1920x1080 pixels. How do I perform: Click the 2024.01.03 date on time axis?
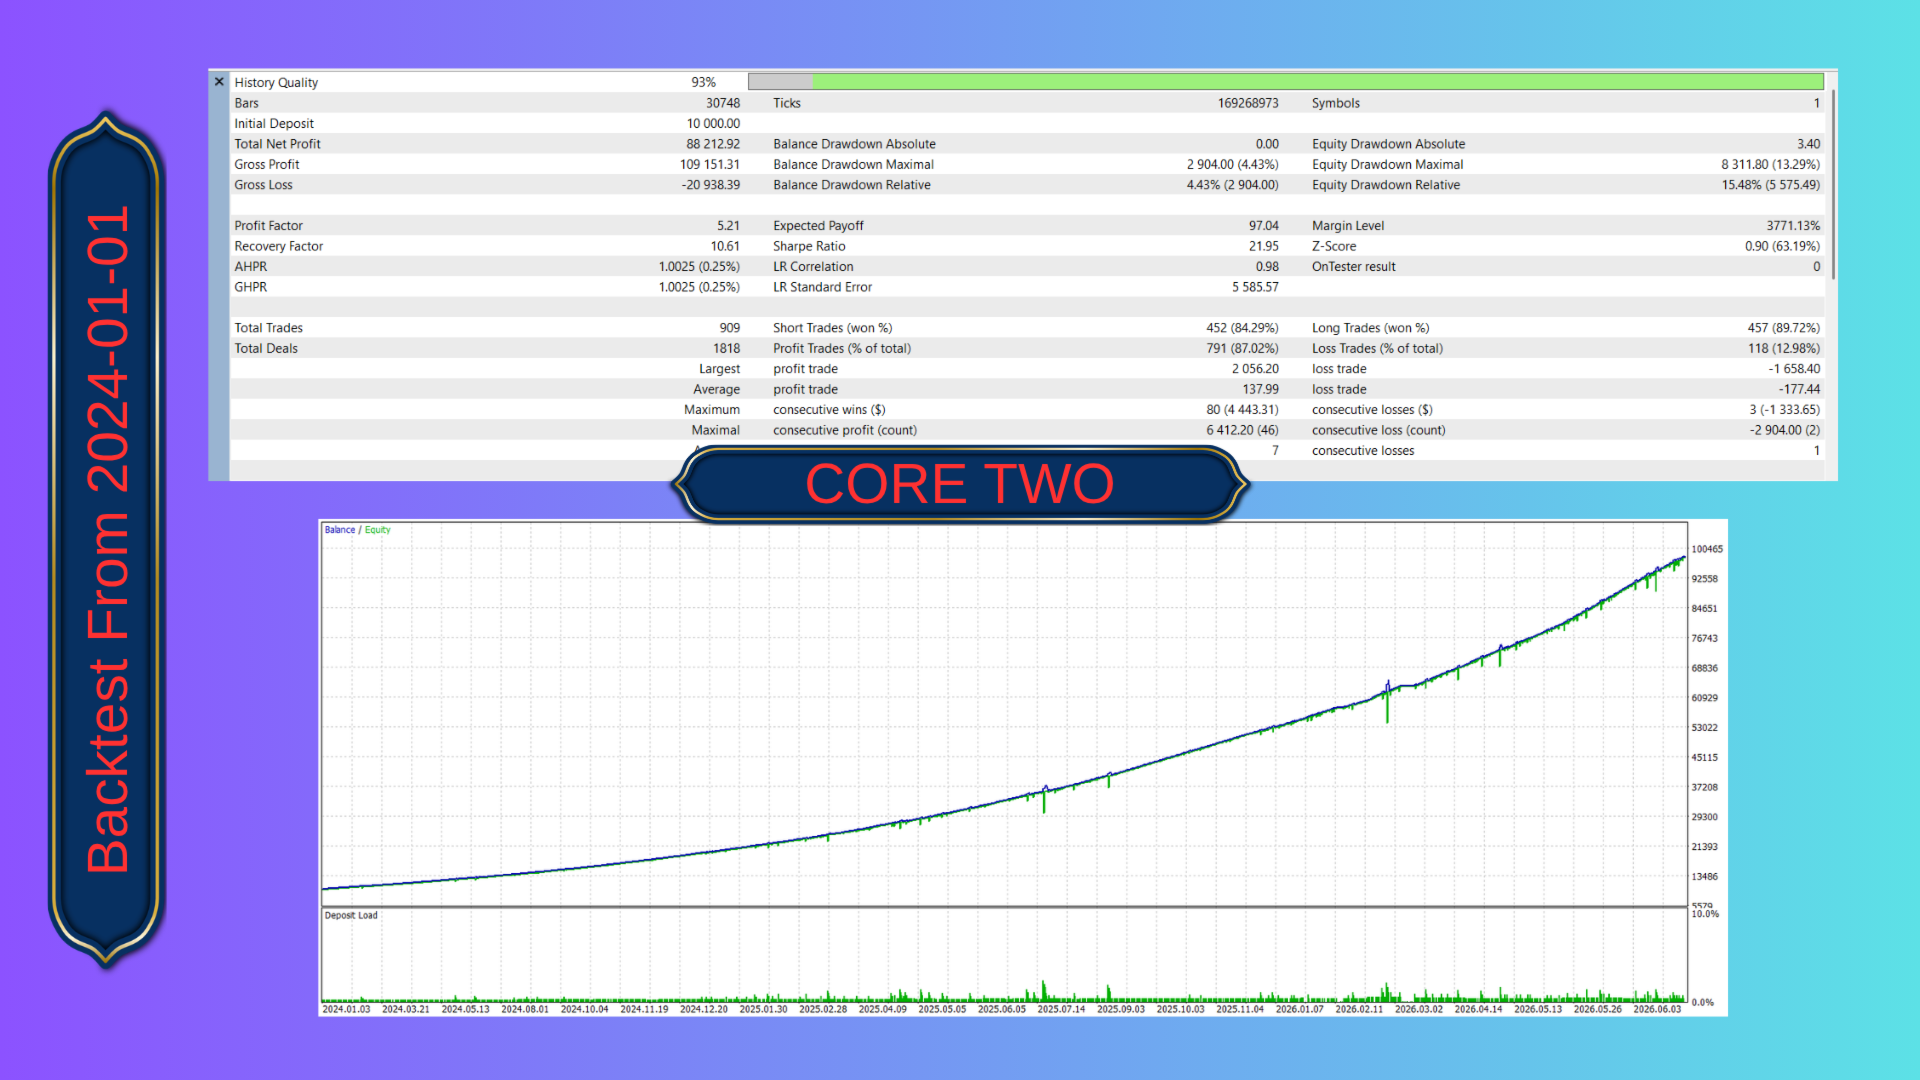[x=346, y=1010]
